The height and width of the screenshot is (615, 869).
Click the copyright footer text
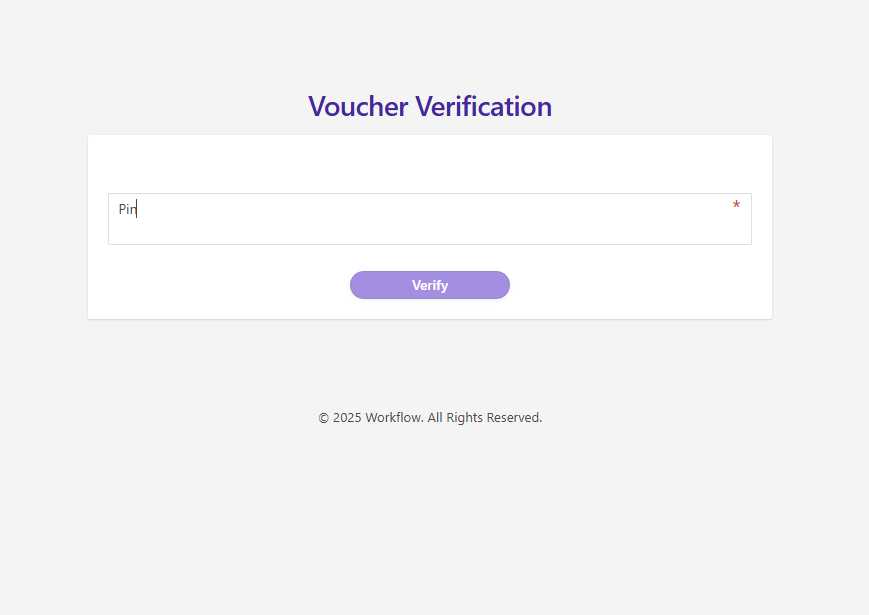click(430, 418)
